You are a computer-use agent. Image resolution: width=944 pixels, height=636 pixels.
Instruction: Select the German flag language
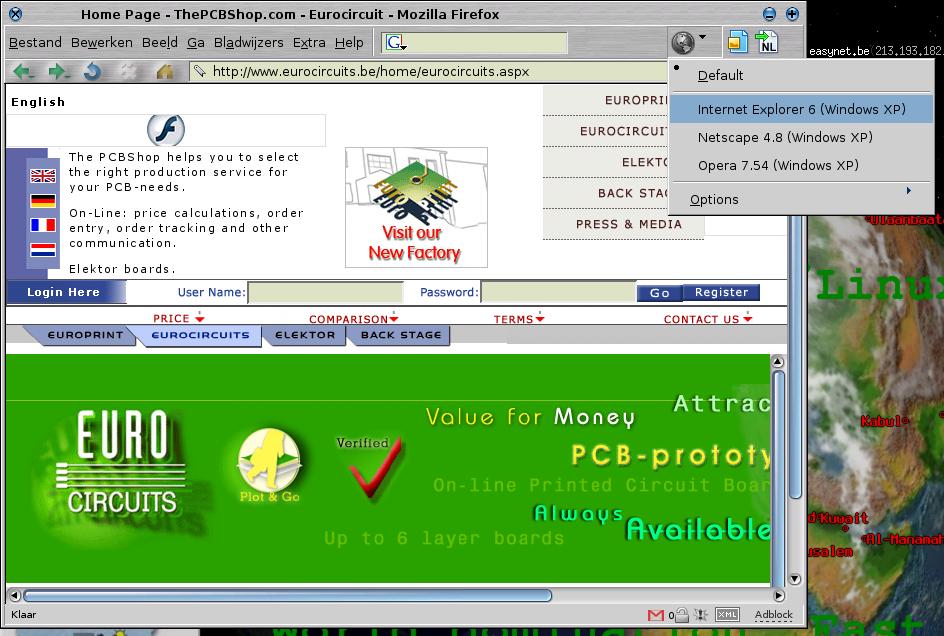43,201
